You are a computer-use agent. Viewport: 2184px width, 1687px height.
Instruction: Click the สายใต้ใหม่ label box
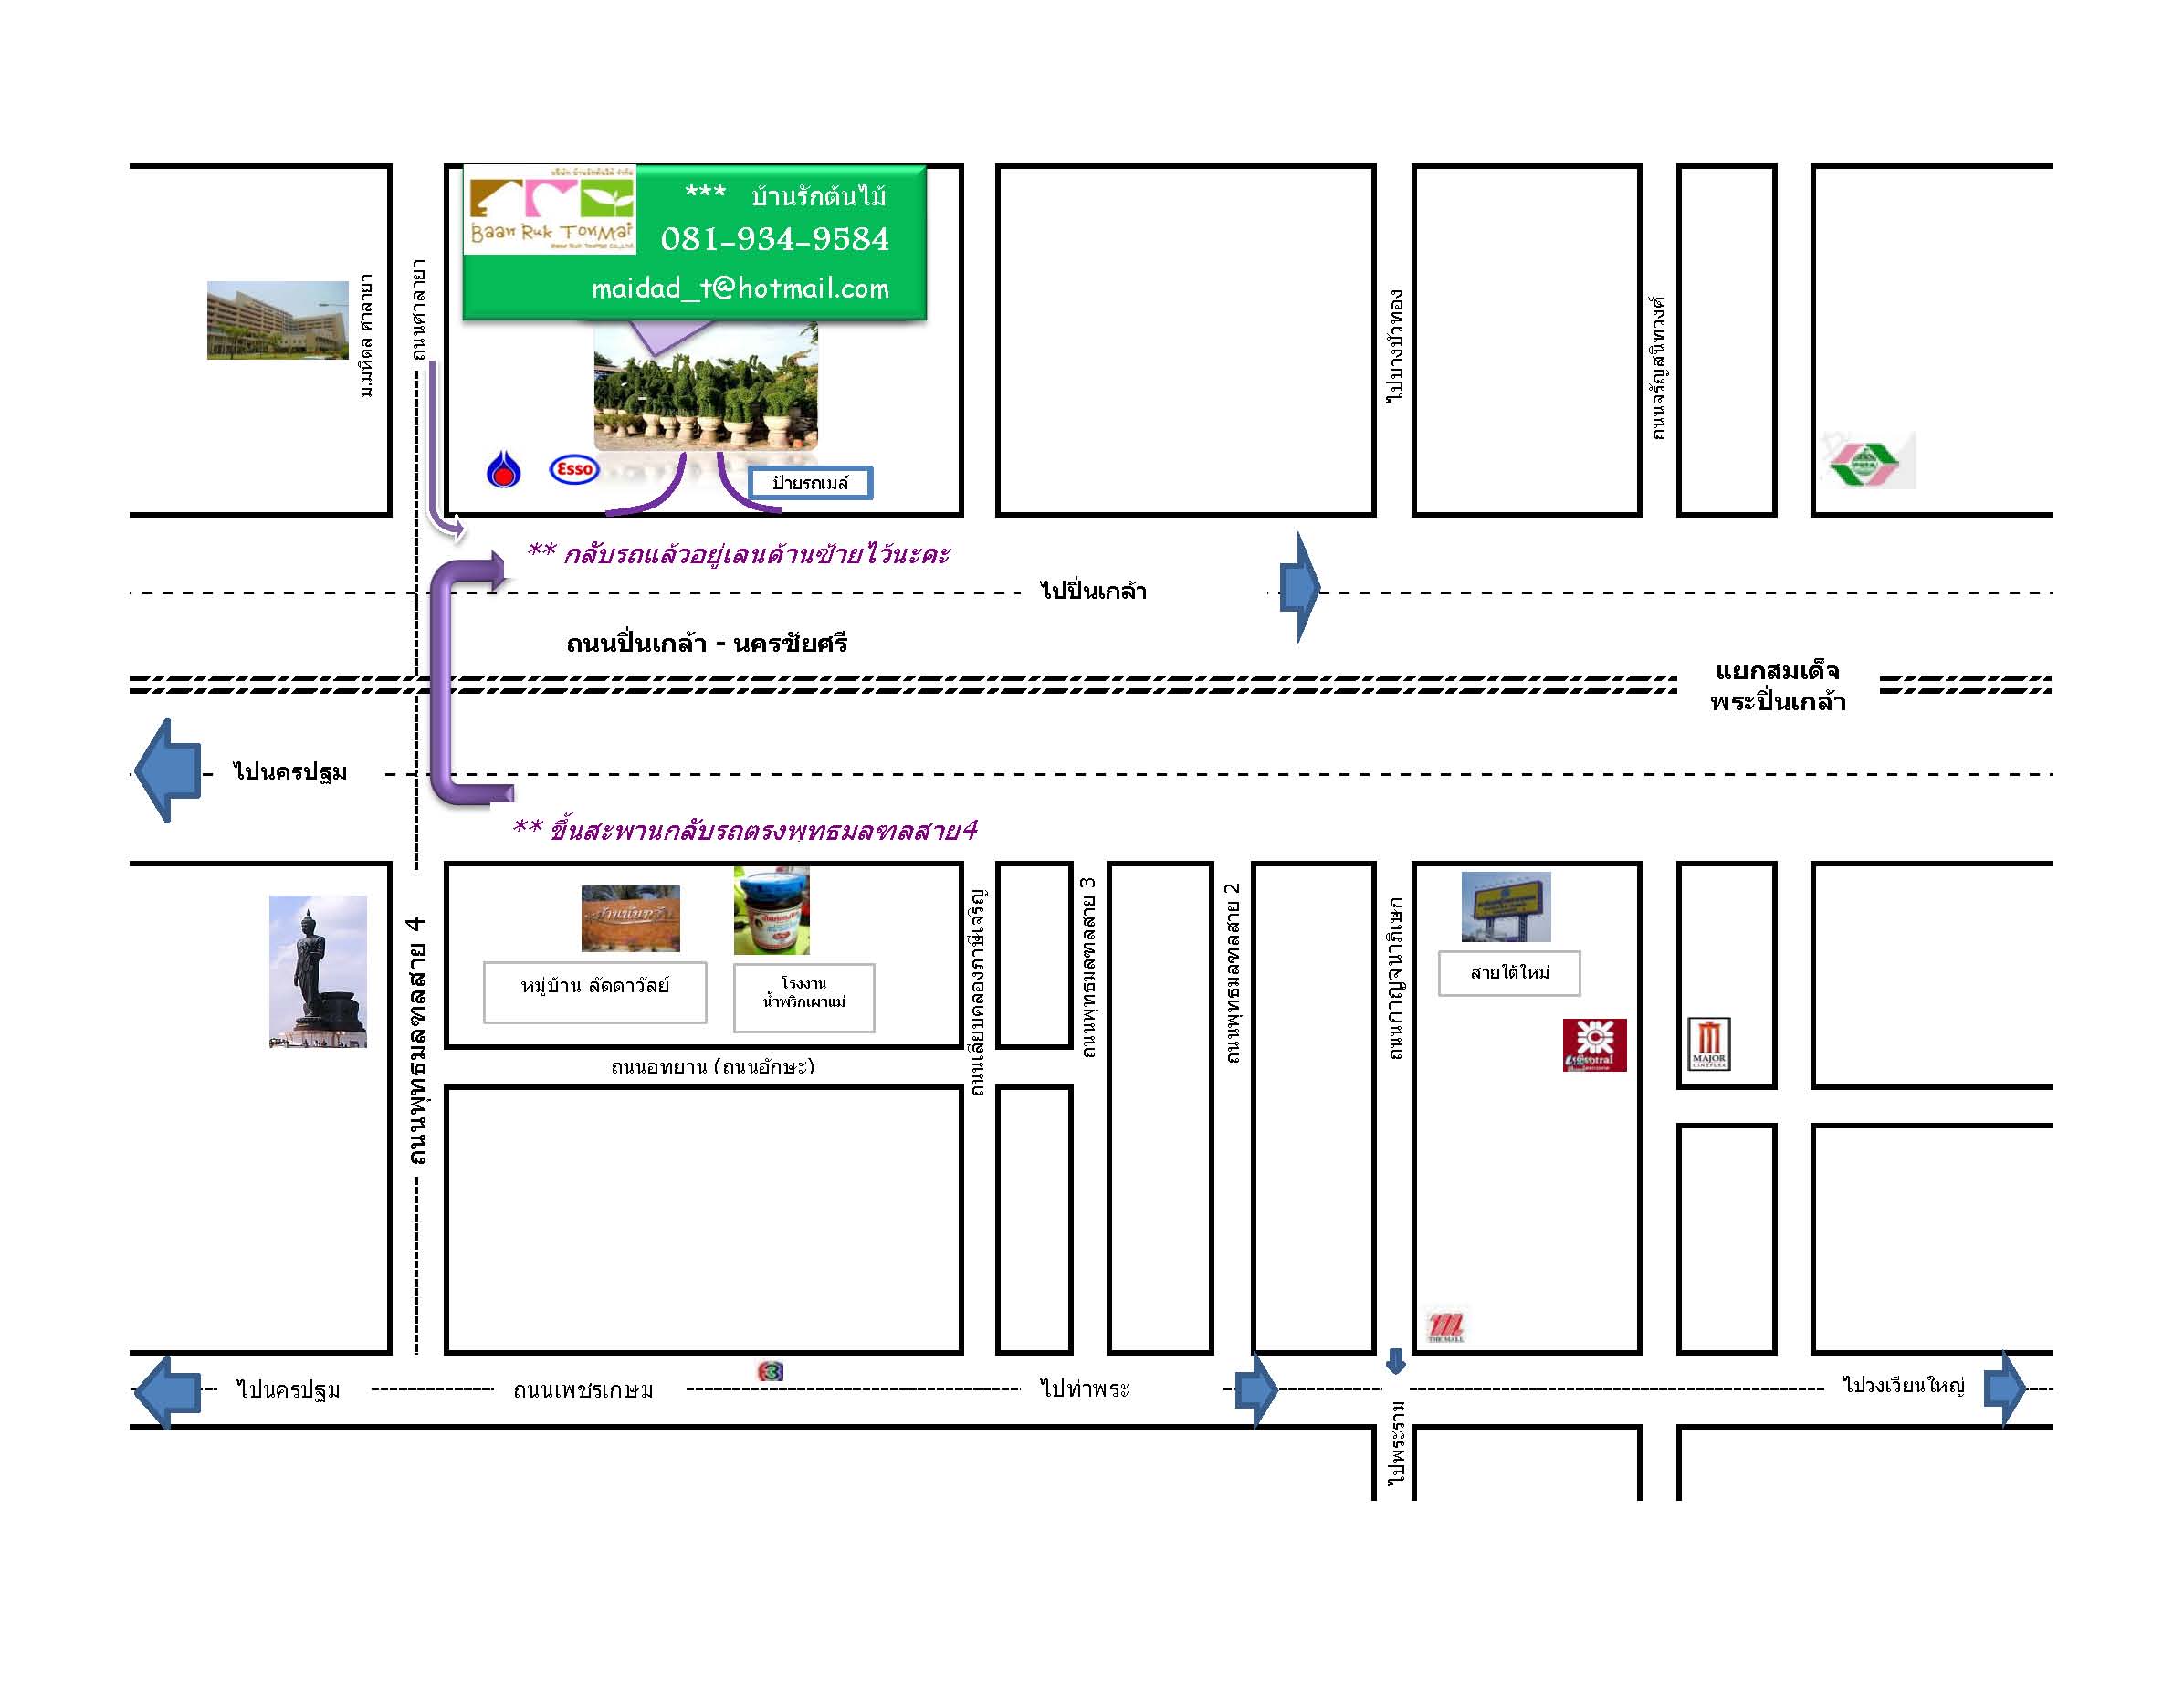(x=1509, y=973)
